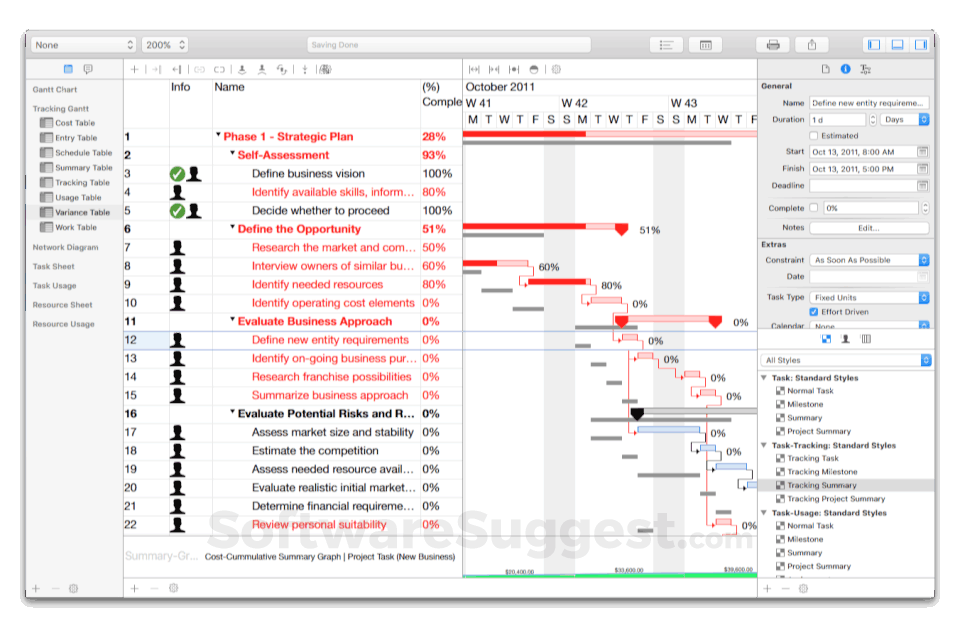The image size is (960, 628).
Task: Click the share export icon
Action: tap(812, 45)
